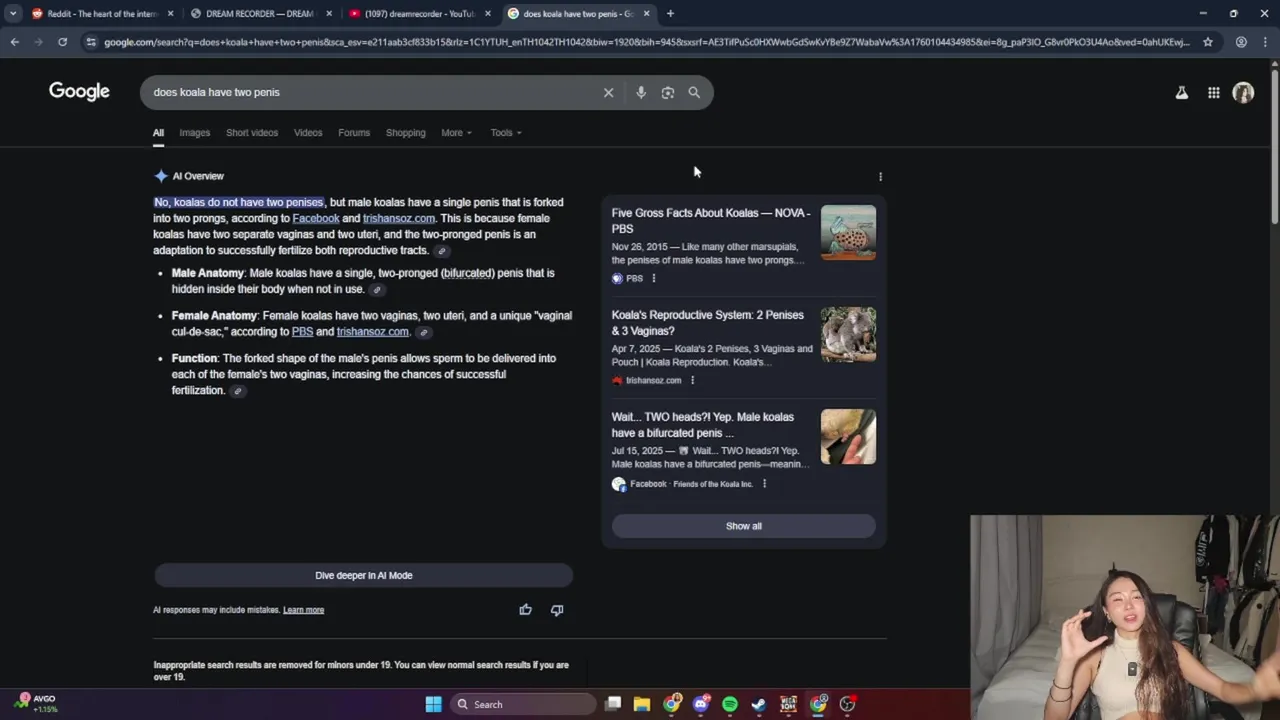Viewport: 1280px width, 720px height.
Task: Open Google apps grid
Action: coord(1213,93)
